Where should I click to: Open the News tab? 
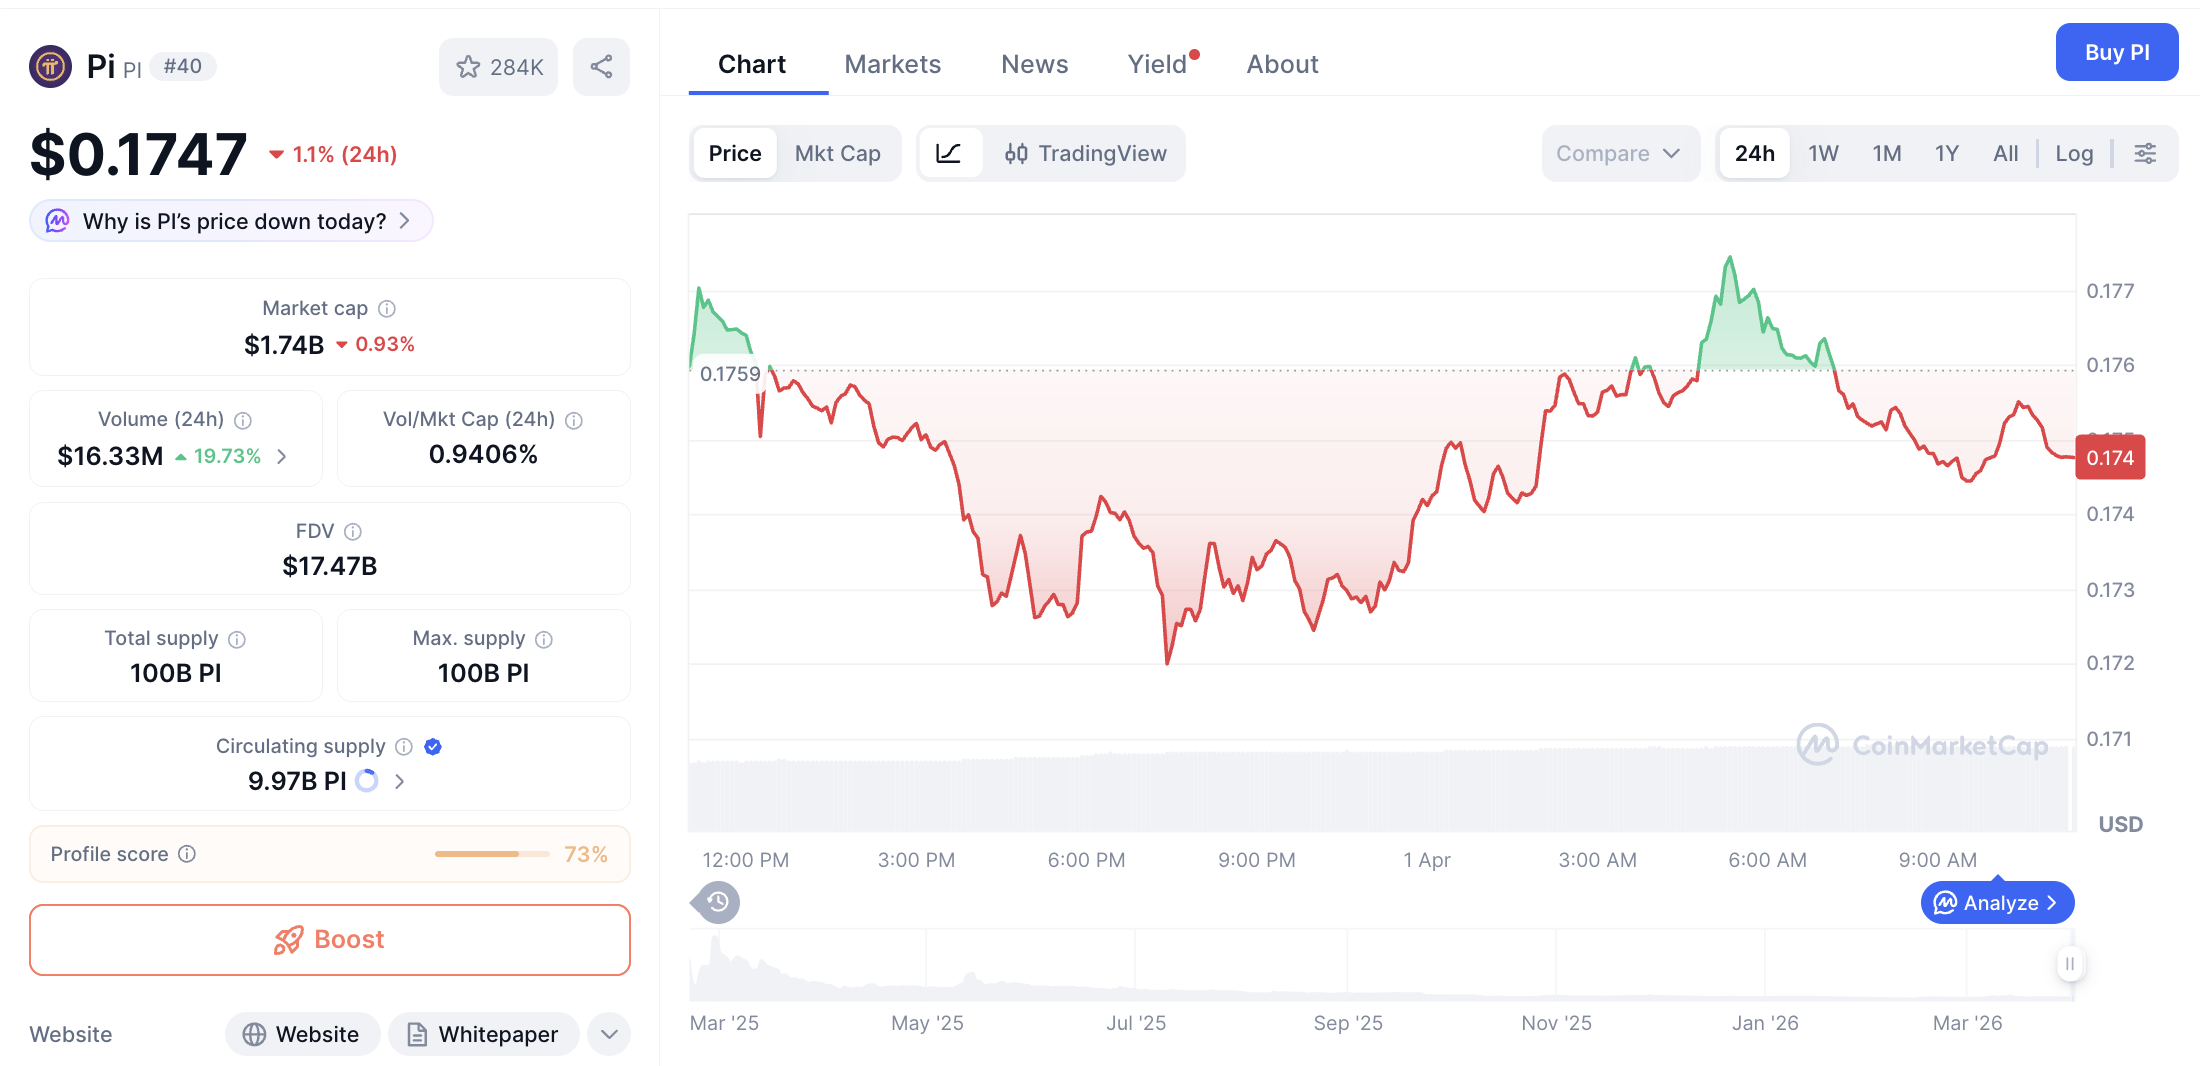tap(1034, 63)
